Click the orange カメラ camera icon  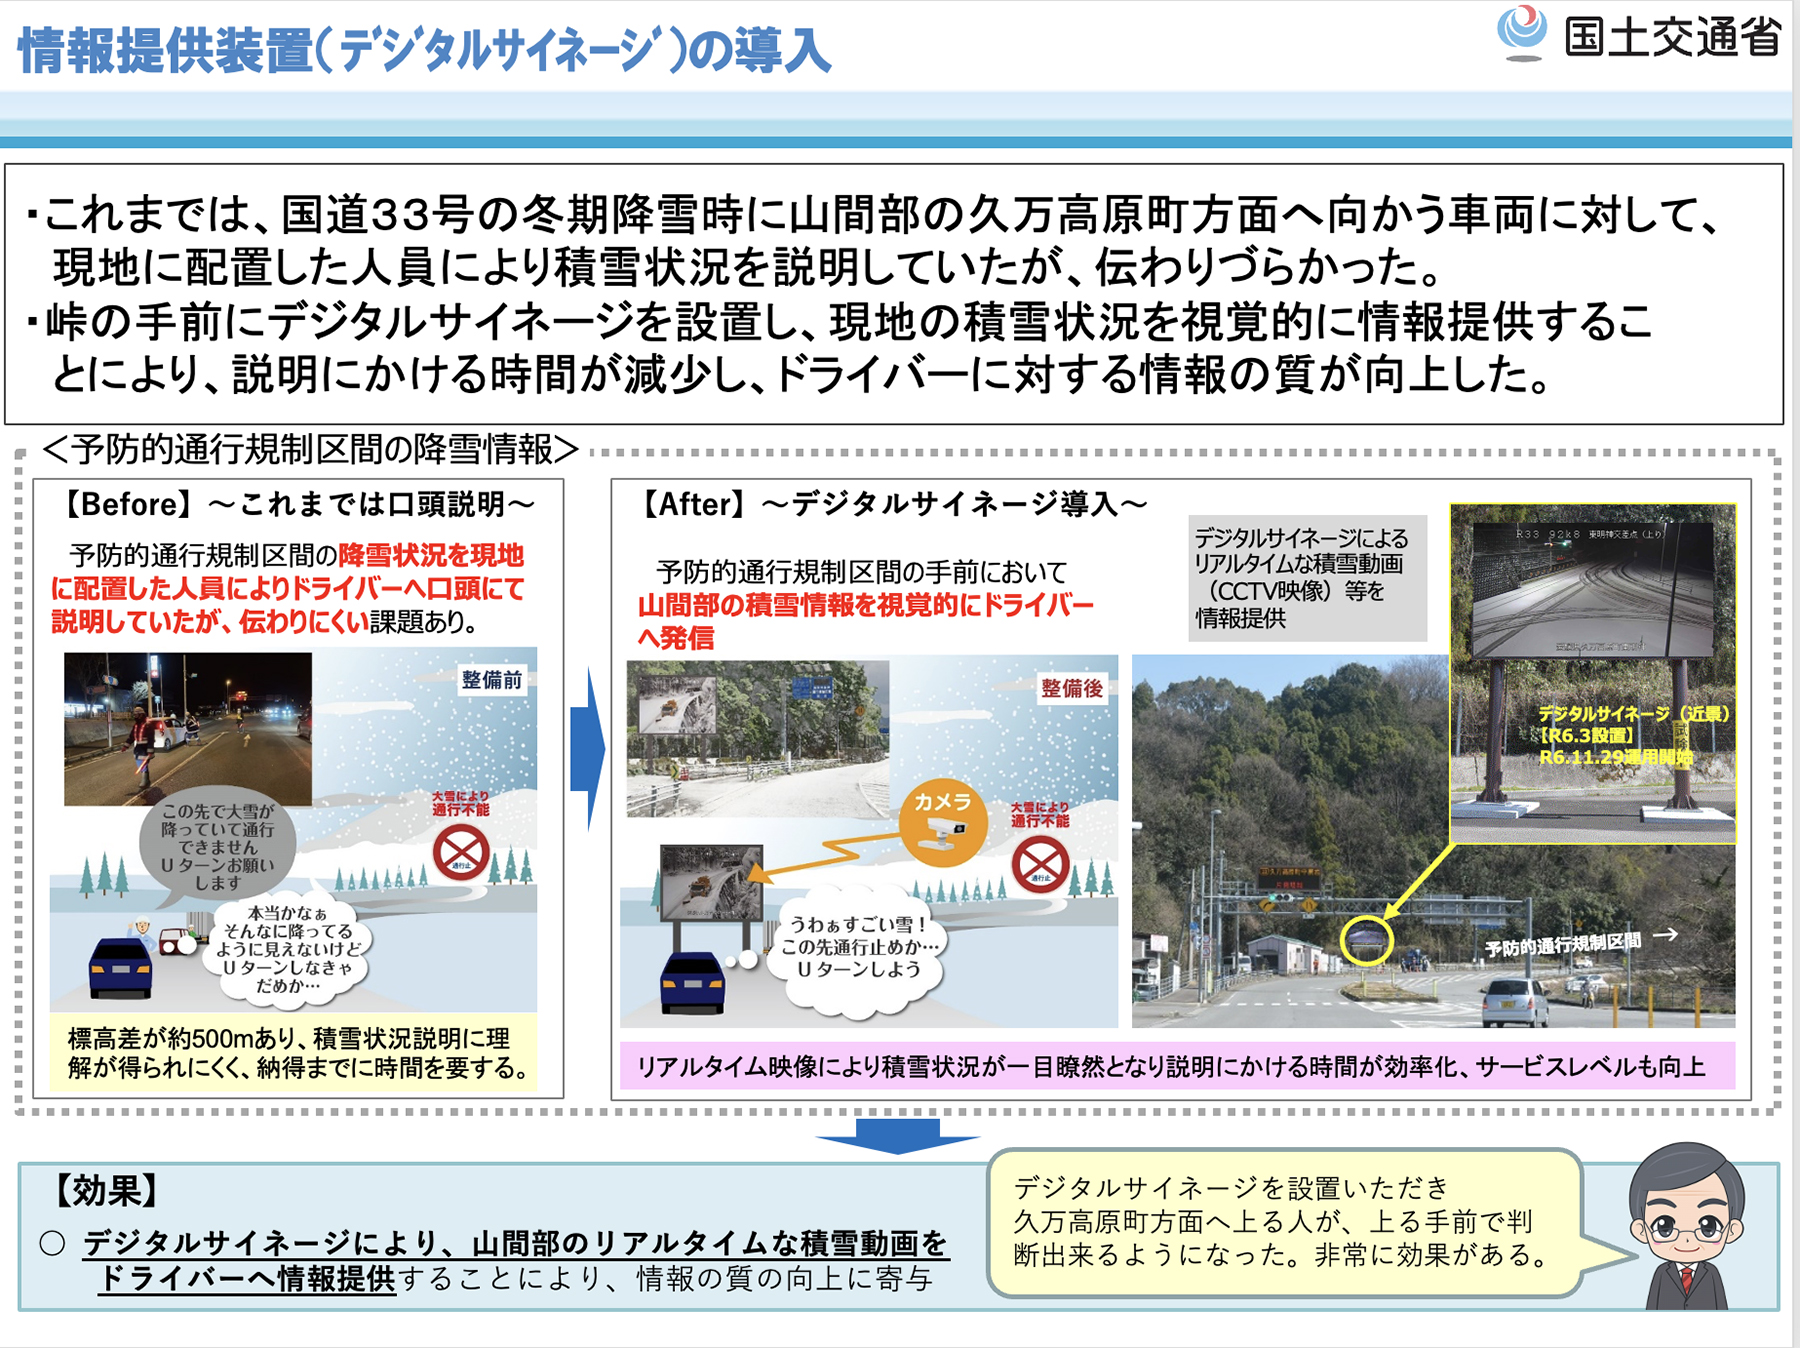point(942,822)
